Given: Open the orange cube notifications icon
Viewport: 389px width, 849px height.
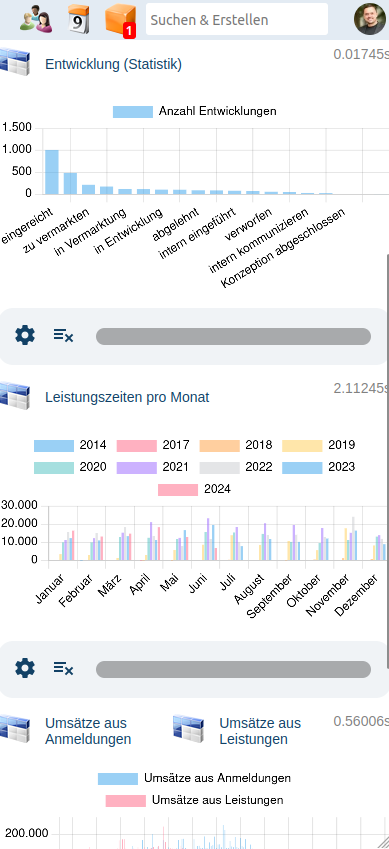Looking at the screenshot, I should coord(120,21).
